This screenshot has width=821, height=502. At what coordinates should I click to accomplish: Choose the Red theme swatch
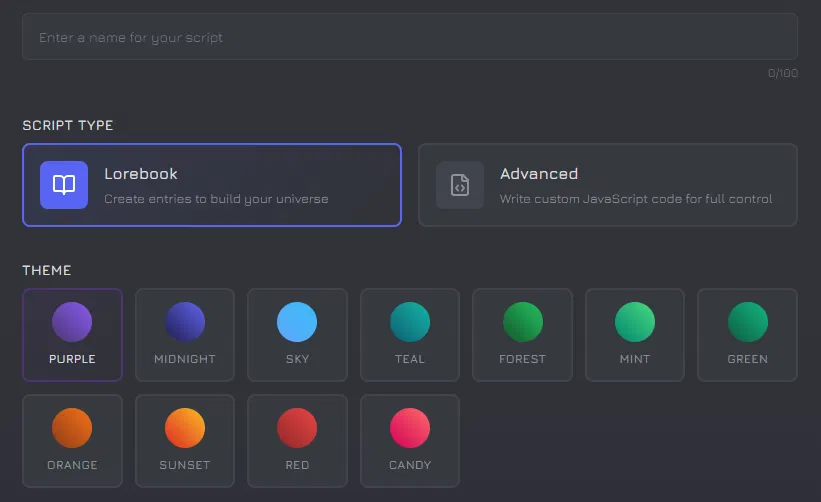[x=297, y=441]
